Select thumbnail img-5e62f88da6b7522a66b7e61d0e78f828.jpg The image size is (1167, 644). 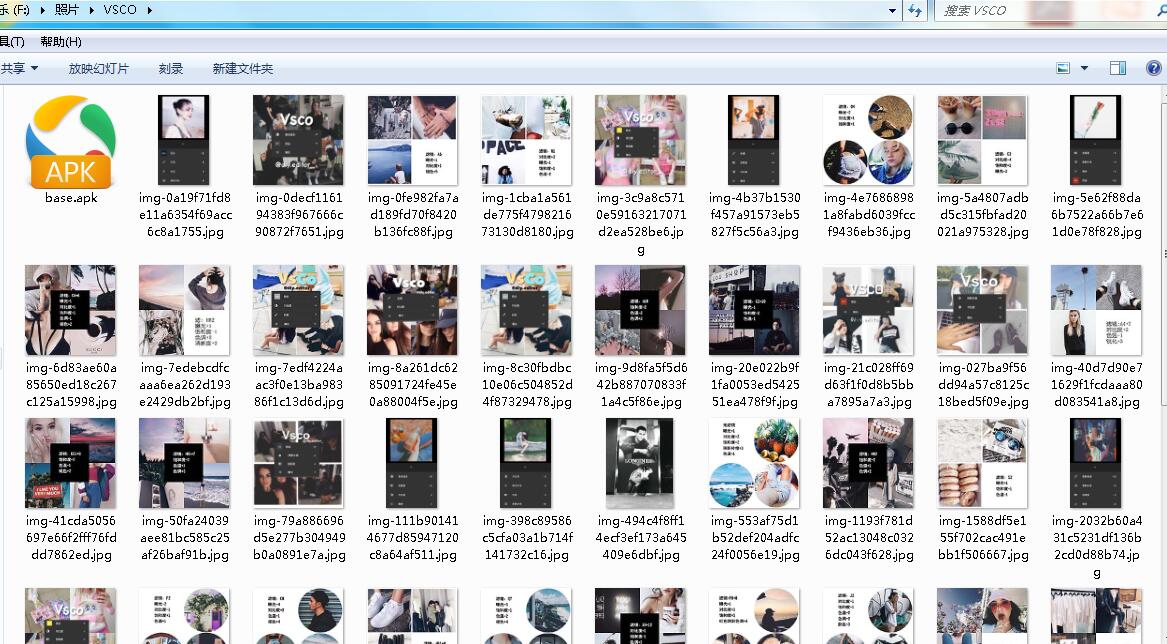click(x=1096, y=140)
